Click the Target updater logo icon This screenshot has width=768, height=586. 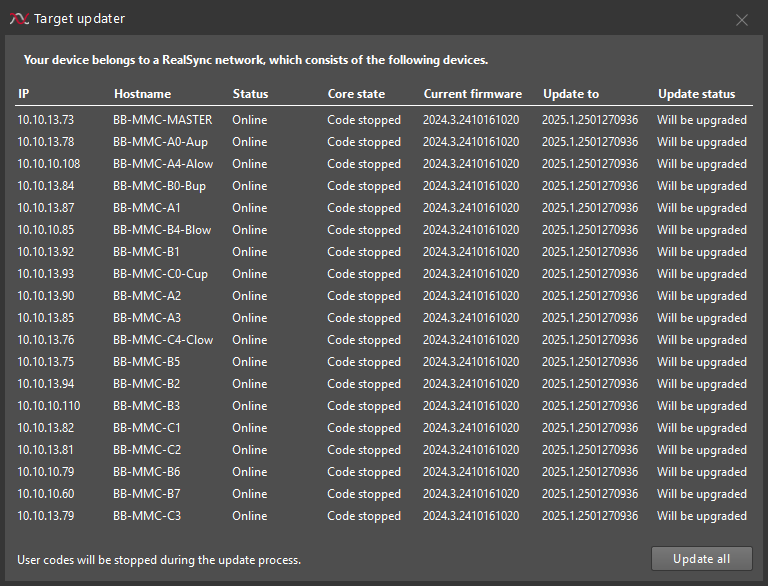[19, 19]
